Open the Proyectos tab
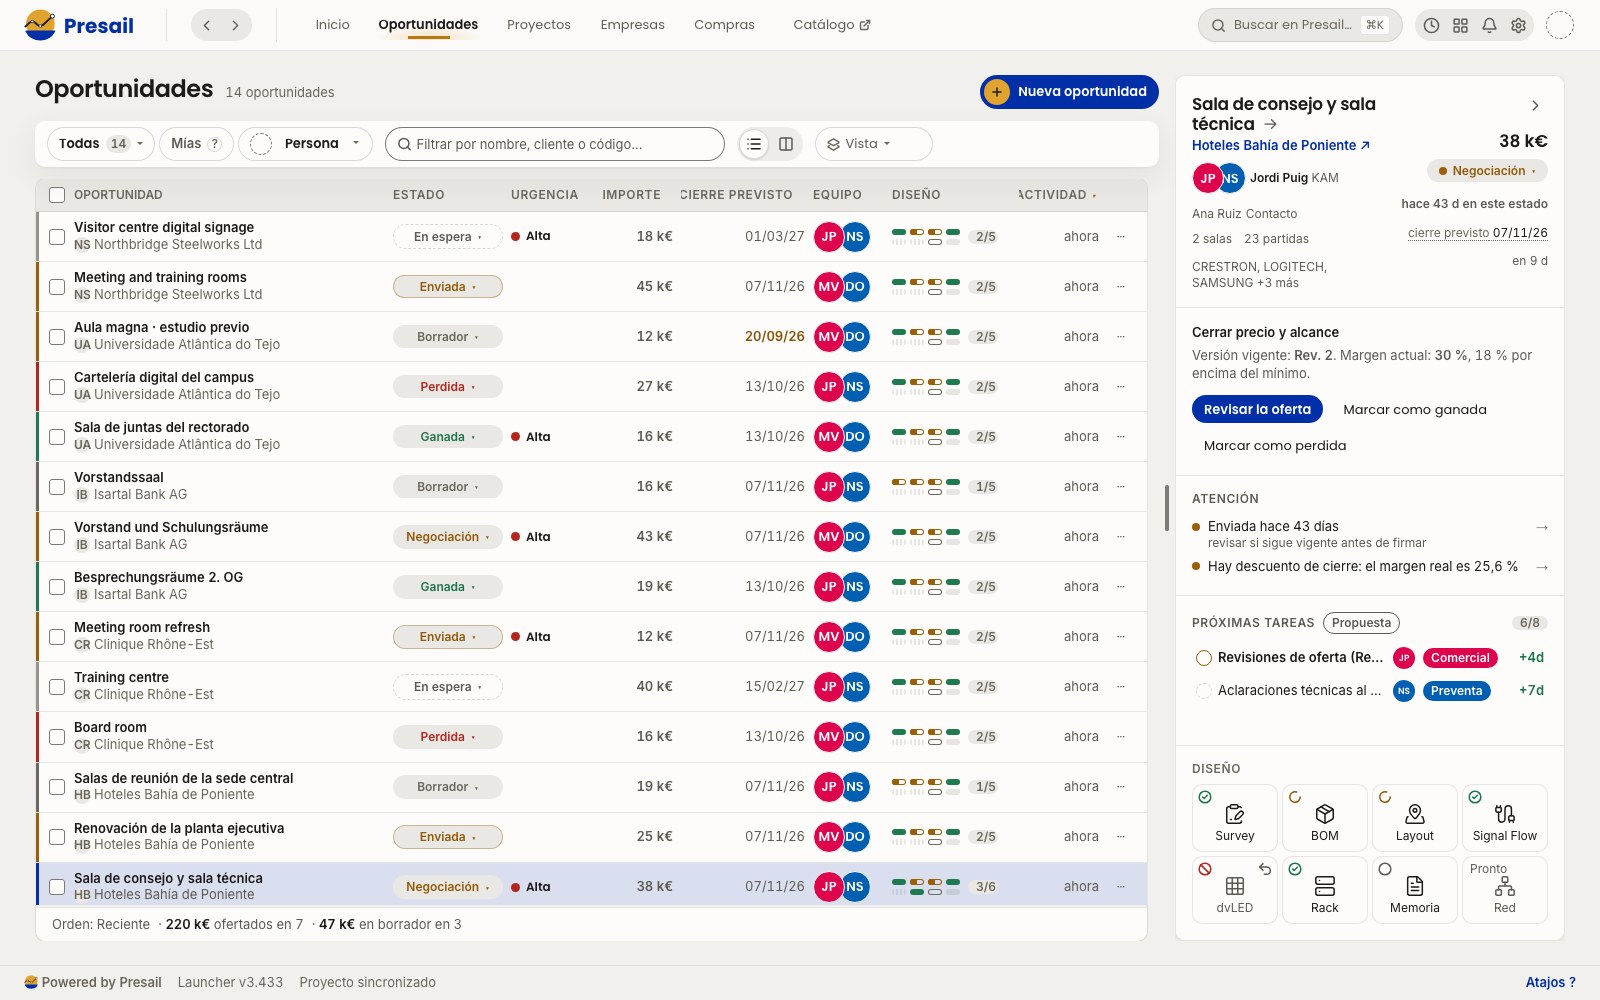This screenshot has height=1000, width=1600. pos(538,25)
